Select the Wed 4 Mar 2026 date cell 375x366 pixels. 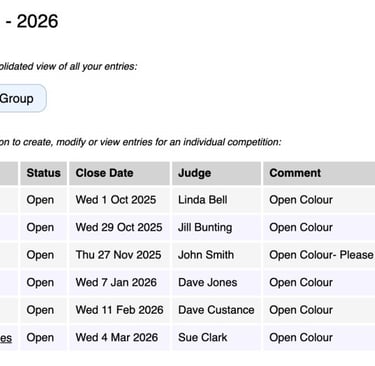[119, 337]
